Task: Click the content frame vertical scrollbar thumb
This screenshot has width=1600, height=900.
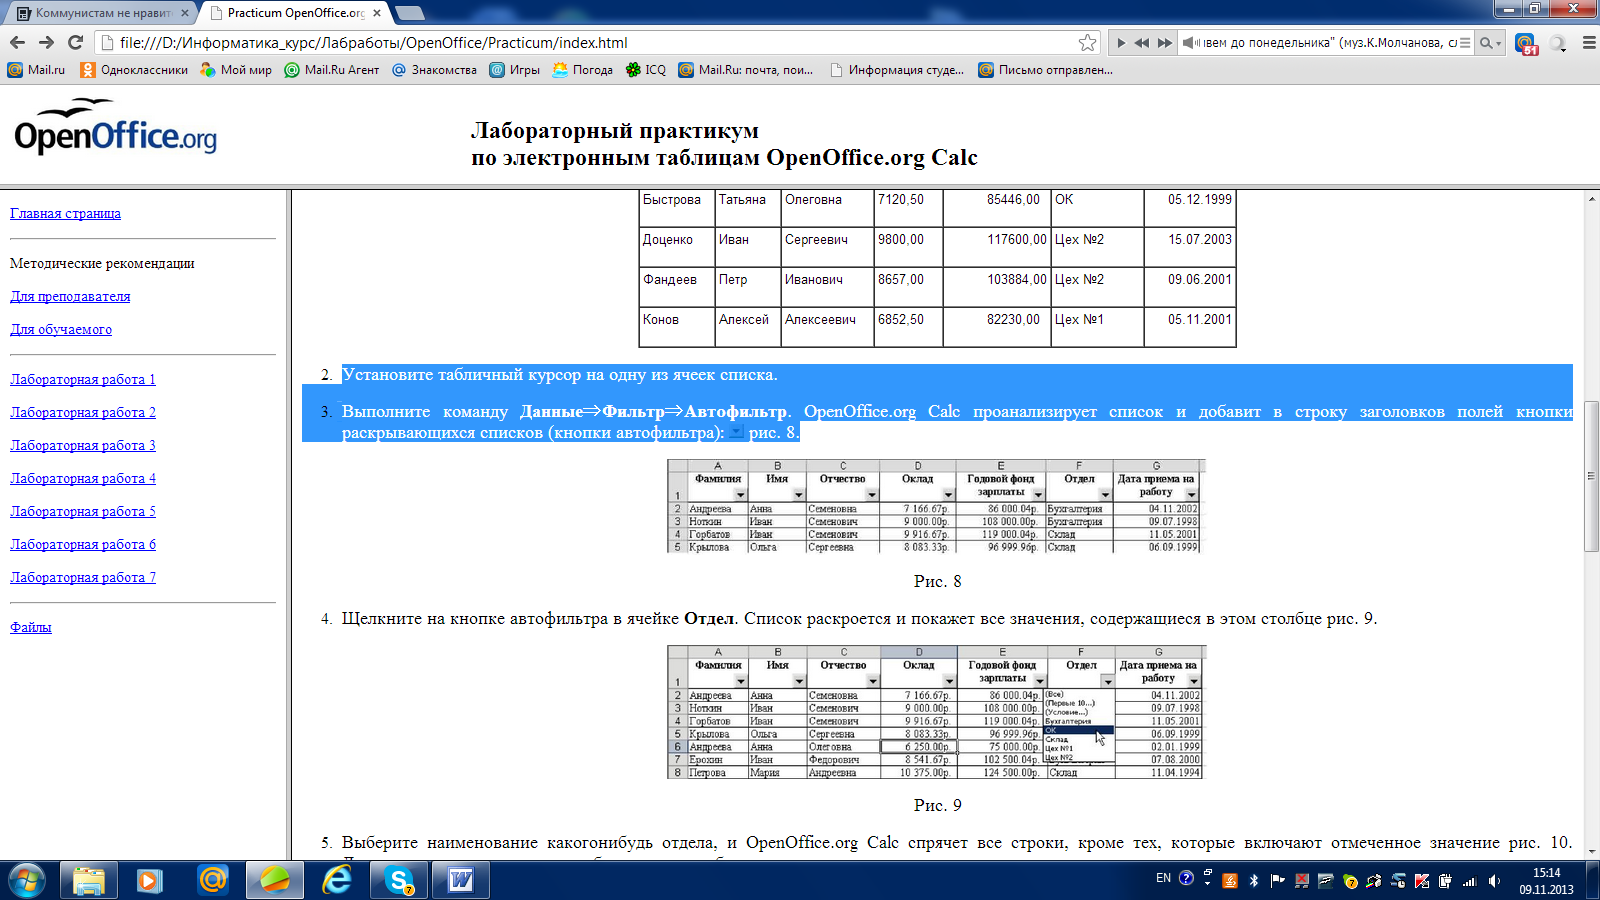Action: click(1591, 476)
